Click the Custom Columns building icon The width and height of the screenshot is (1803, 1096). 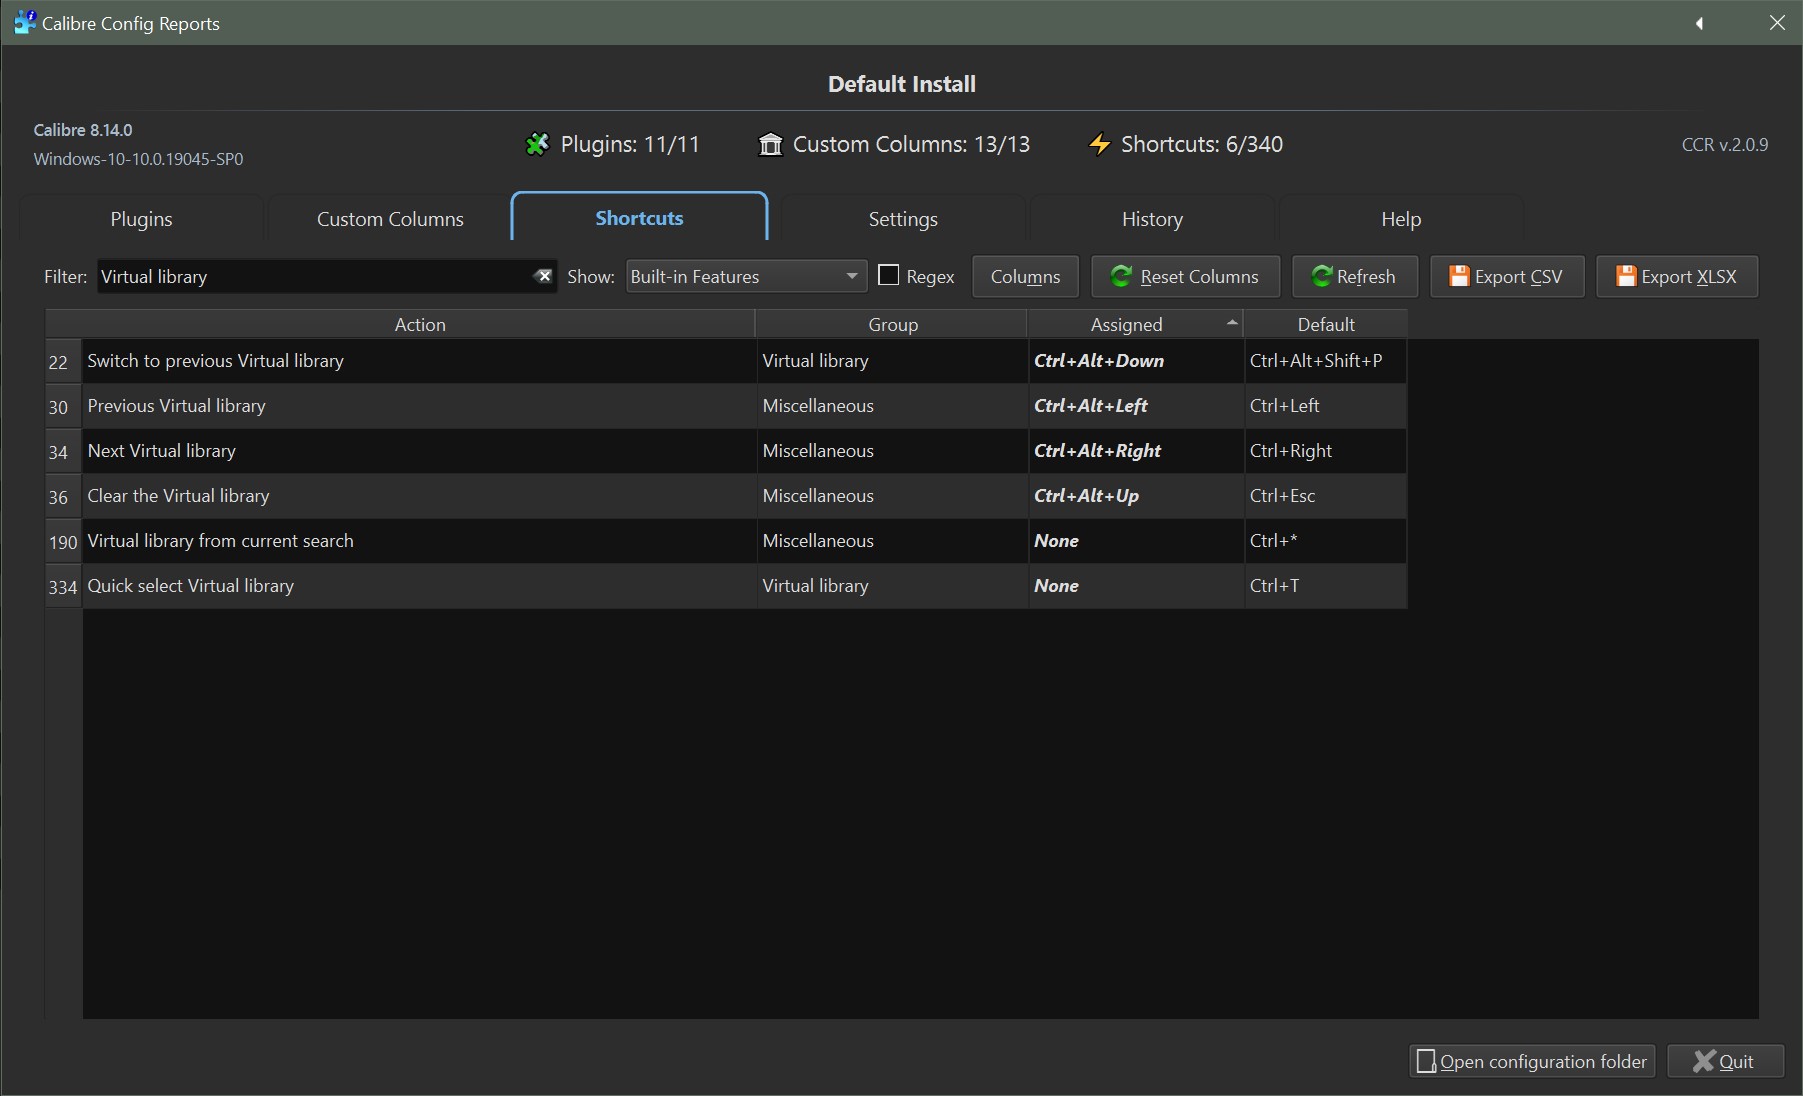point(770,145)
